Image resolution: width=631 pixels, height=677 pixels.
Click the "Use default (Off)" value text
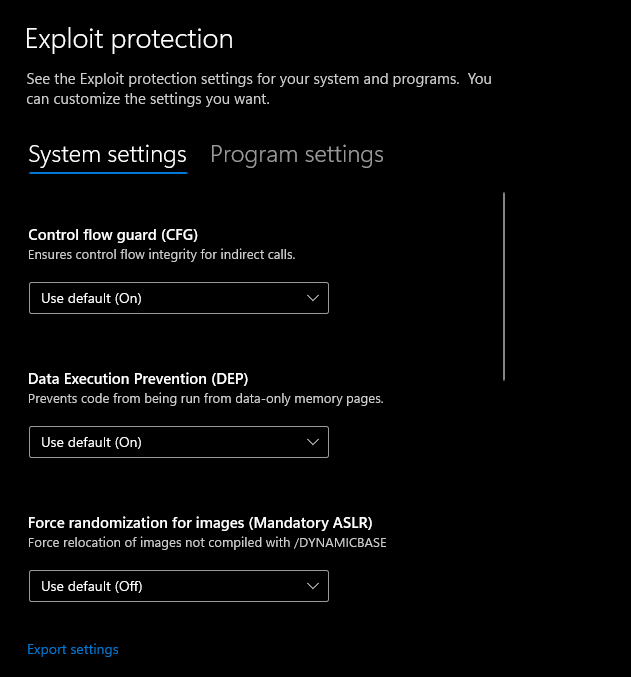click(x=92, y=586)
